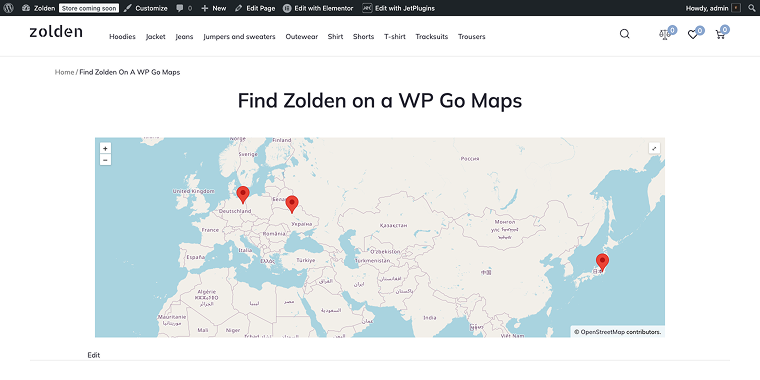This screenshot has height=380, width=760.
Task: Click the map marker near Ukraine
Action: (x=291, y=204)
